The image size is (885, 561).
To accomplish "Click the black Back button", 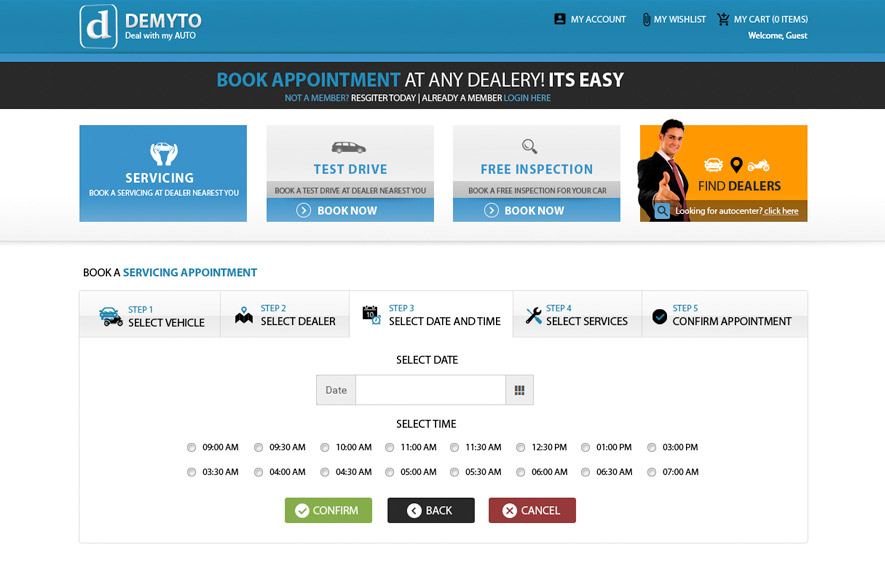I will (430, 511).
